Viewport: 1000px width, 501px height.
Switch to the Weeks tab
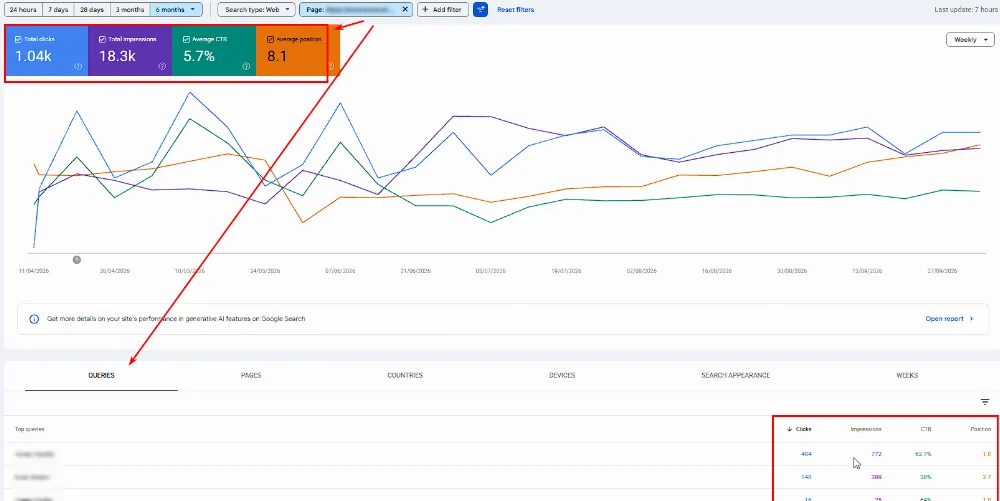(x=907, y=375)
